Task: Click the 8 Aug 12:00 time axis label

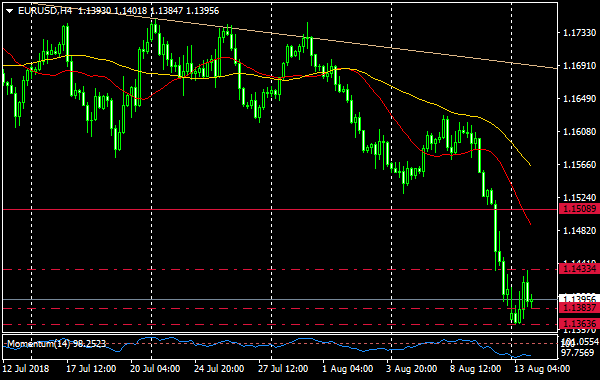Action: 475,369
